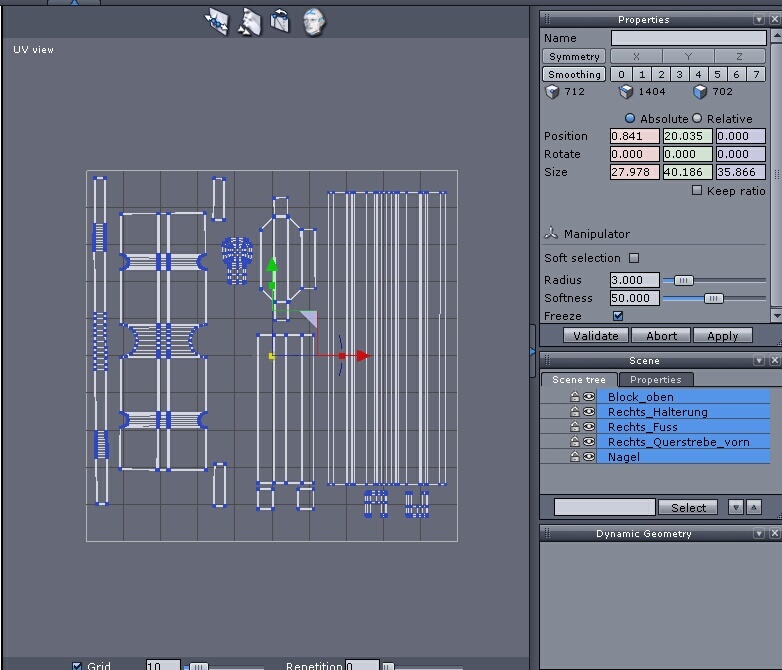Toggle the Soft selection checkbox
Screen dimensions: 782x670
[x=634, y=258]
